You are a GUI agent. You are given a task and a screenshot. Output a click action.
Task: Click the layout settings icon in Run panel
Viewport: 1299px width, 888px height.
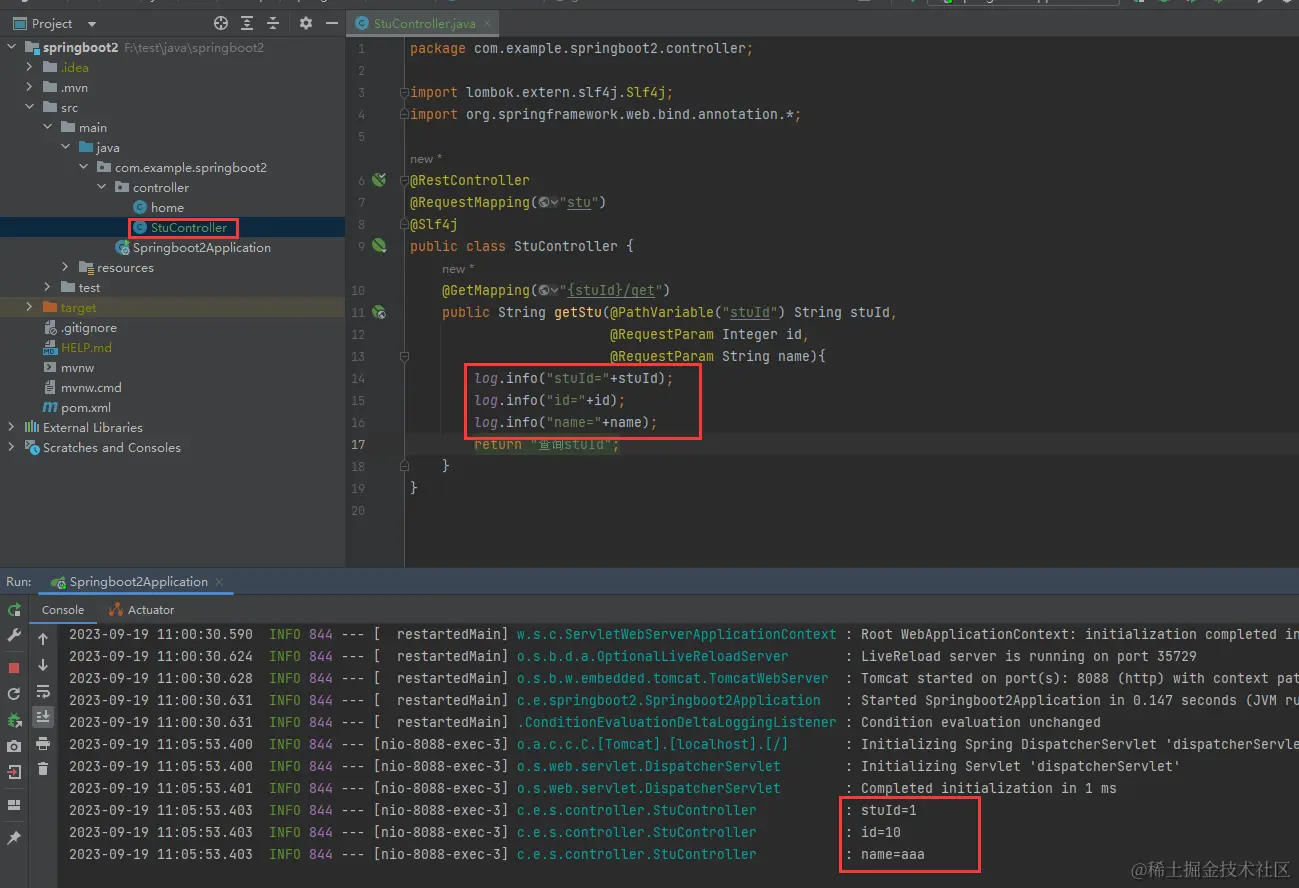(x=14, y=805)
